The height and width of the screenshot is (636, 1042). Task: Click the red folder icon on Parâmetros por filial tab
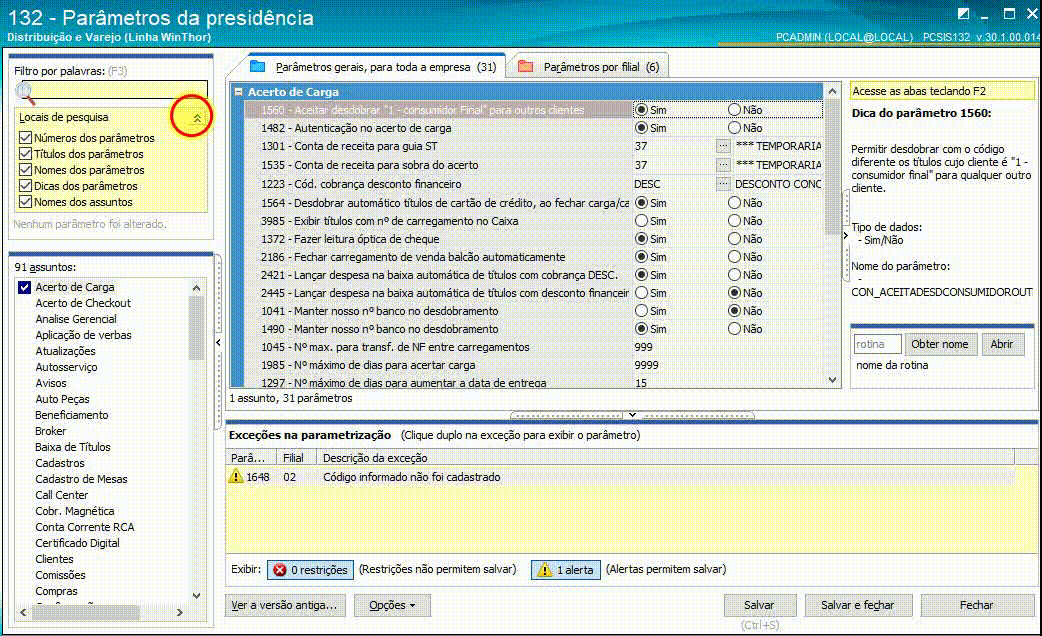[526, 66]
